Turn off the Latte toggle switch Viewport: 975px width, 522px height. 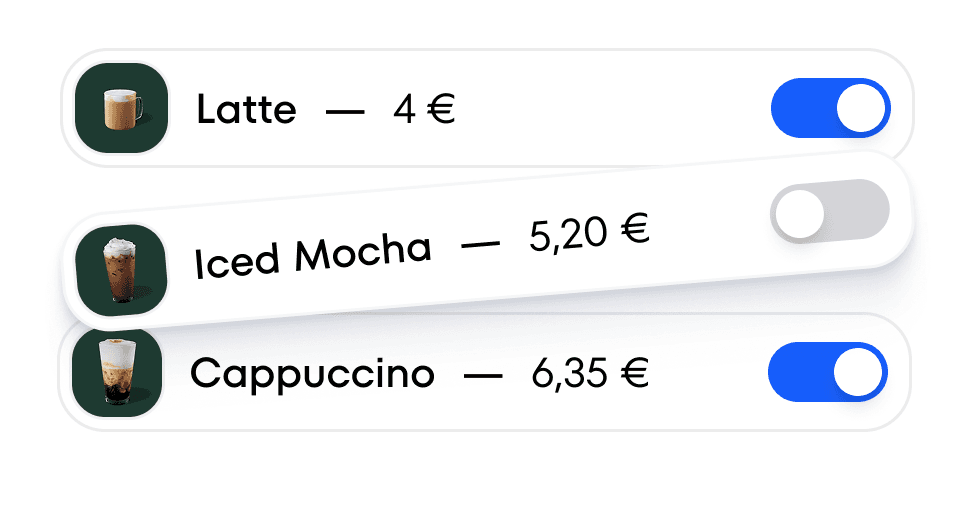coord(830,108)
